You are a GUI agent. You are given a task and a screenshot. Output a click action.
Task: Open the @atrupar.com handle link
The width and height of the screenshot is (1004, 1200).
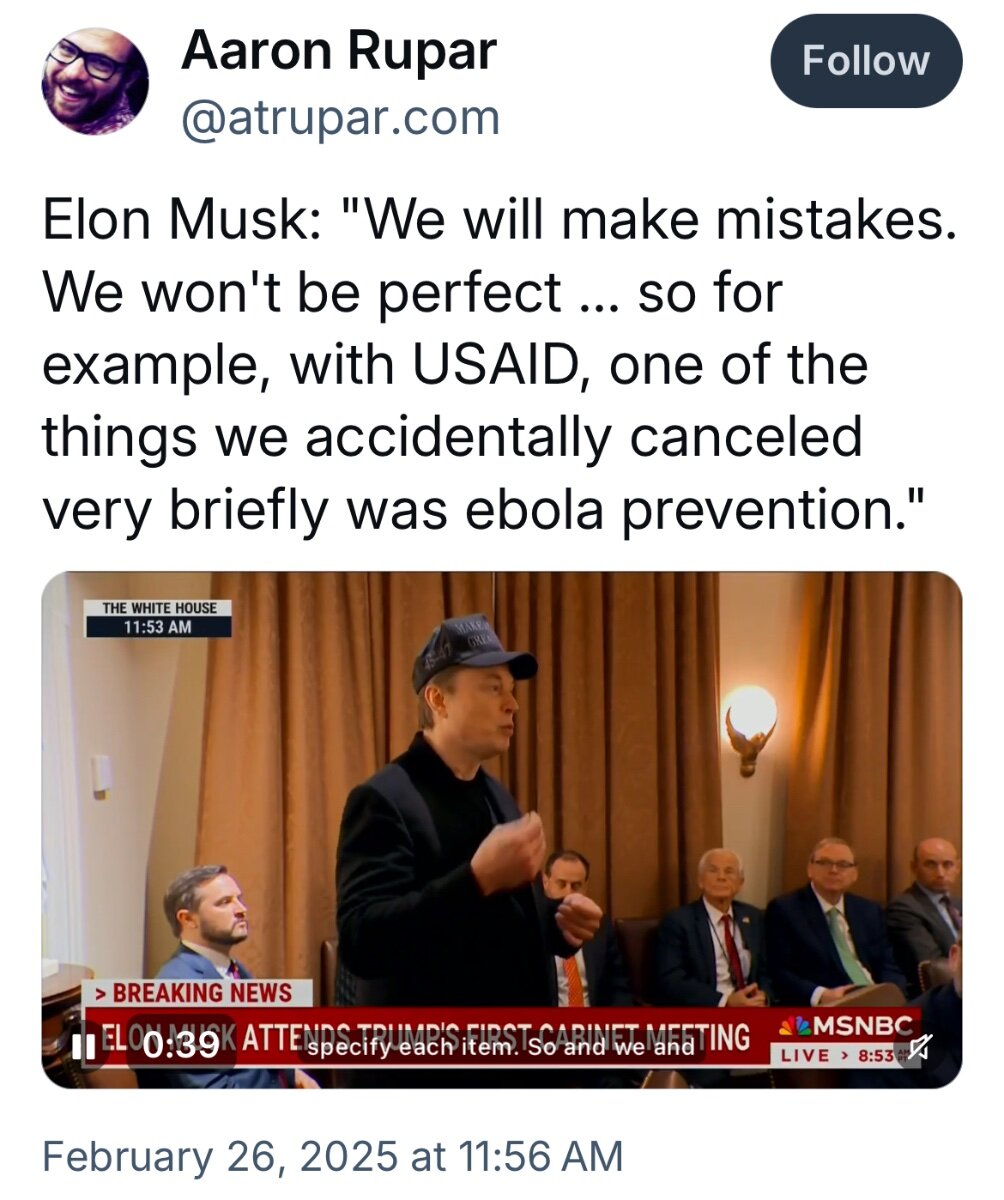coord(340,119)
